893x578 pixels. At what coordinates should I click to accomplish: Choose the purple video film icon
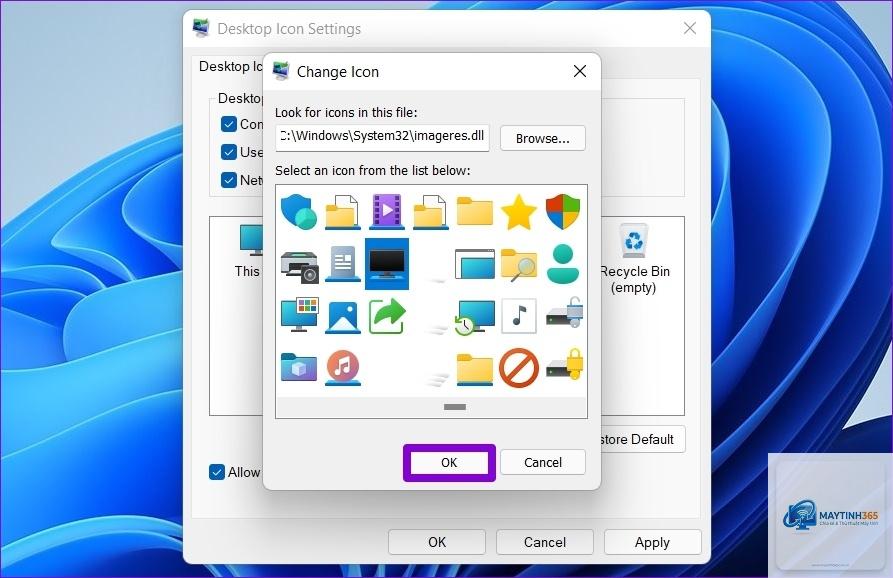387,211
